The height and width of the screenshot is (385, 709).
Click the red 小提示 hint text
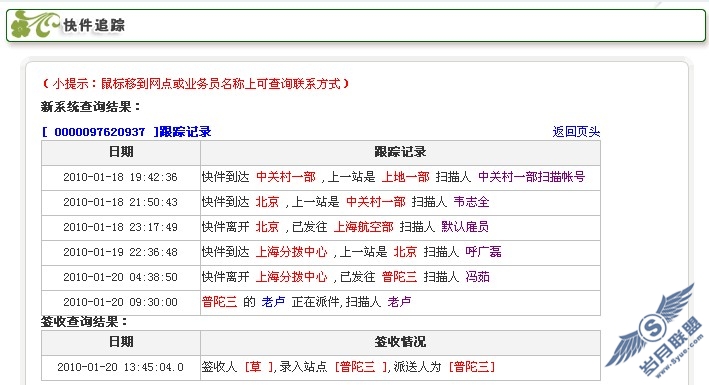pos(196,84)
